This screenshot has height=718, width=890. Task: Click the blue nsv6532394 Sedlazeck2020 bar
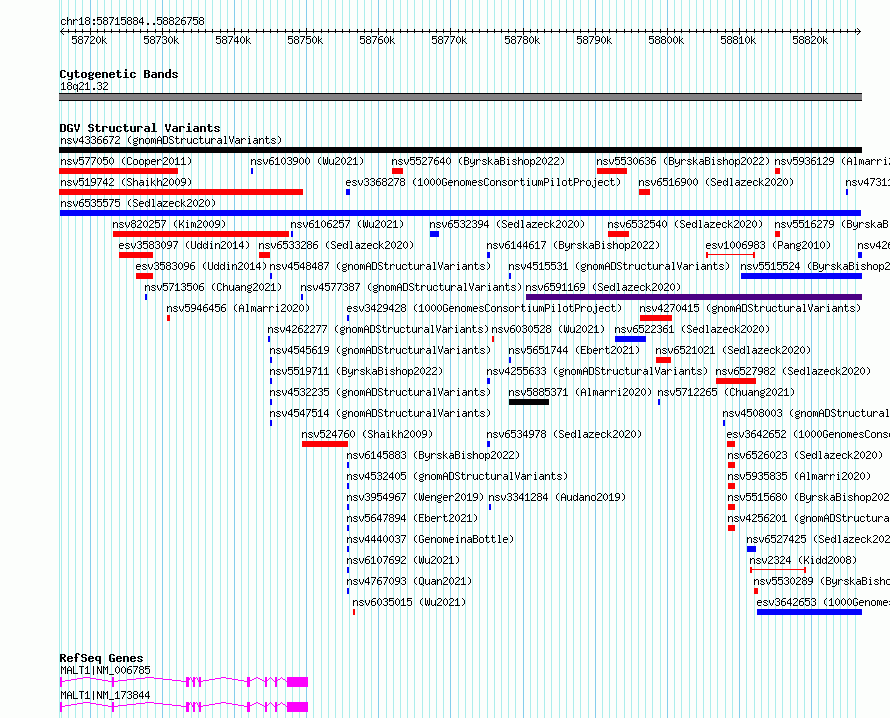click(x=434, y=234)
